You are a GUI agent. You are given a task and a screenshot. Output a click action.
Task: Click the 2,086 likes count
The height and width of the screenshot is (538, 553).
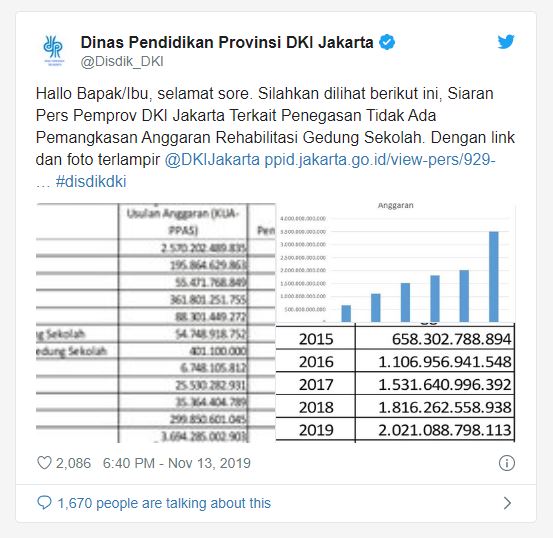click(73, 463)
